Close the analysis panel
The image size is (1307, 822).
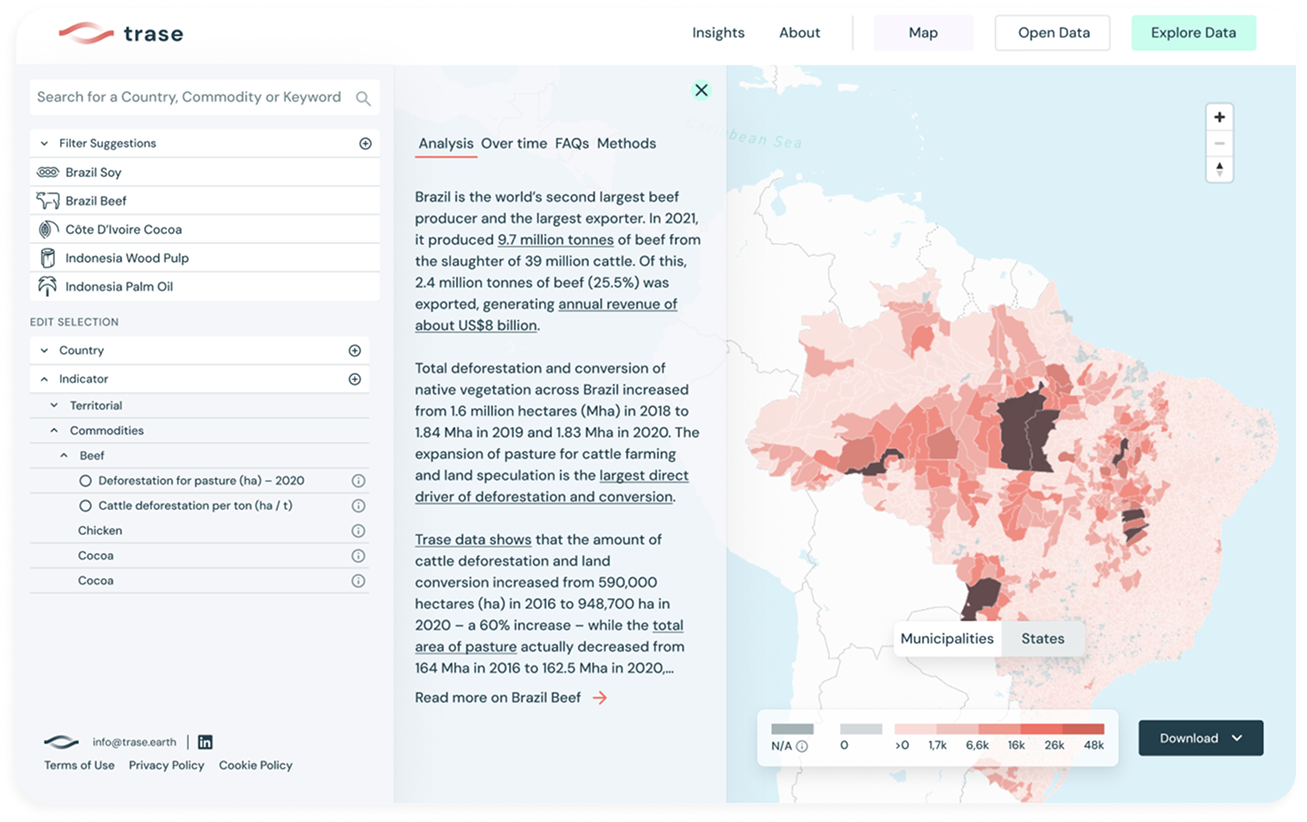(701, 90)
